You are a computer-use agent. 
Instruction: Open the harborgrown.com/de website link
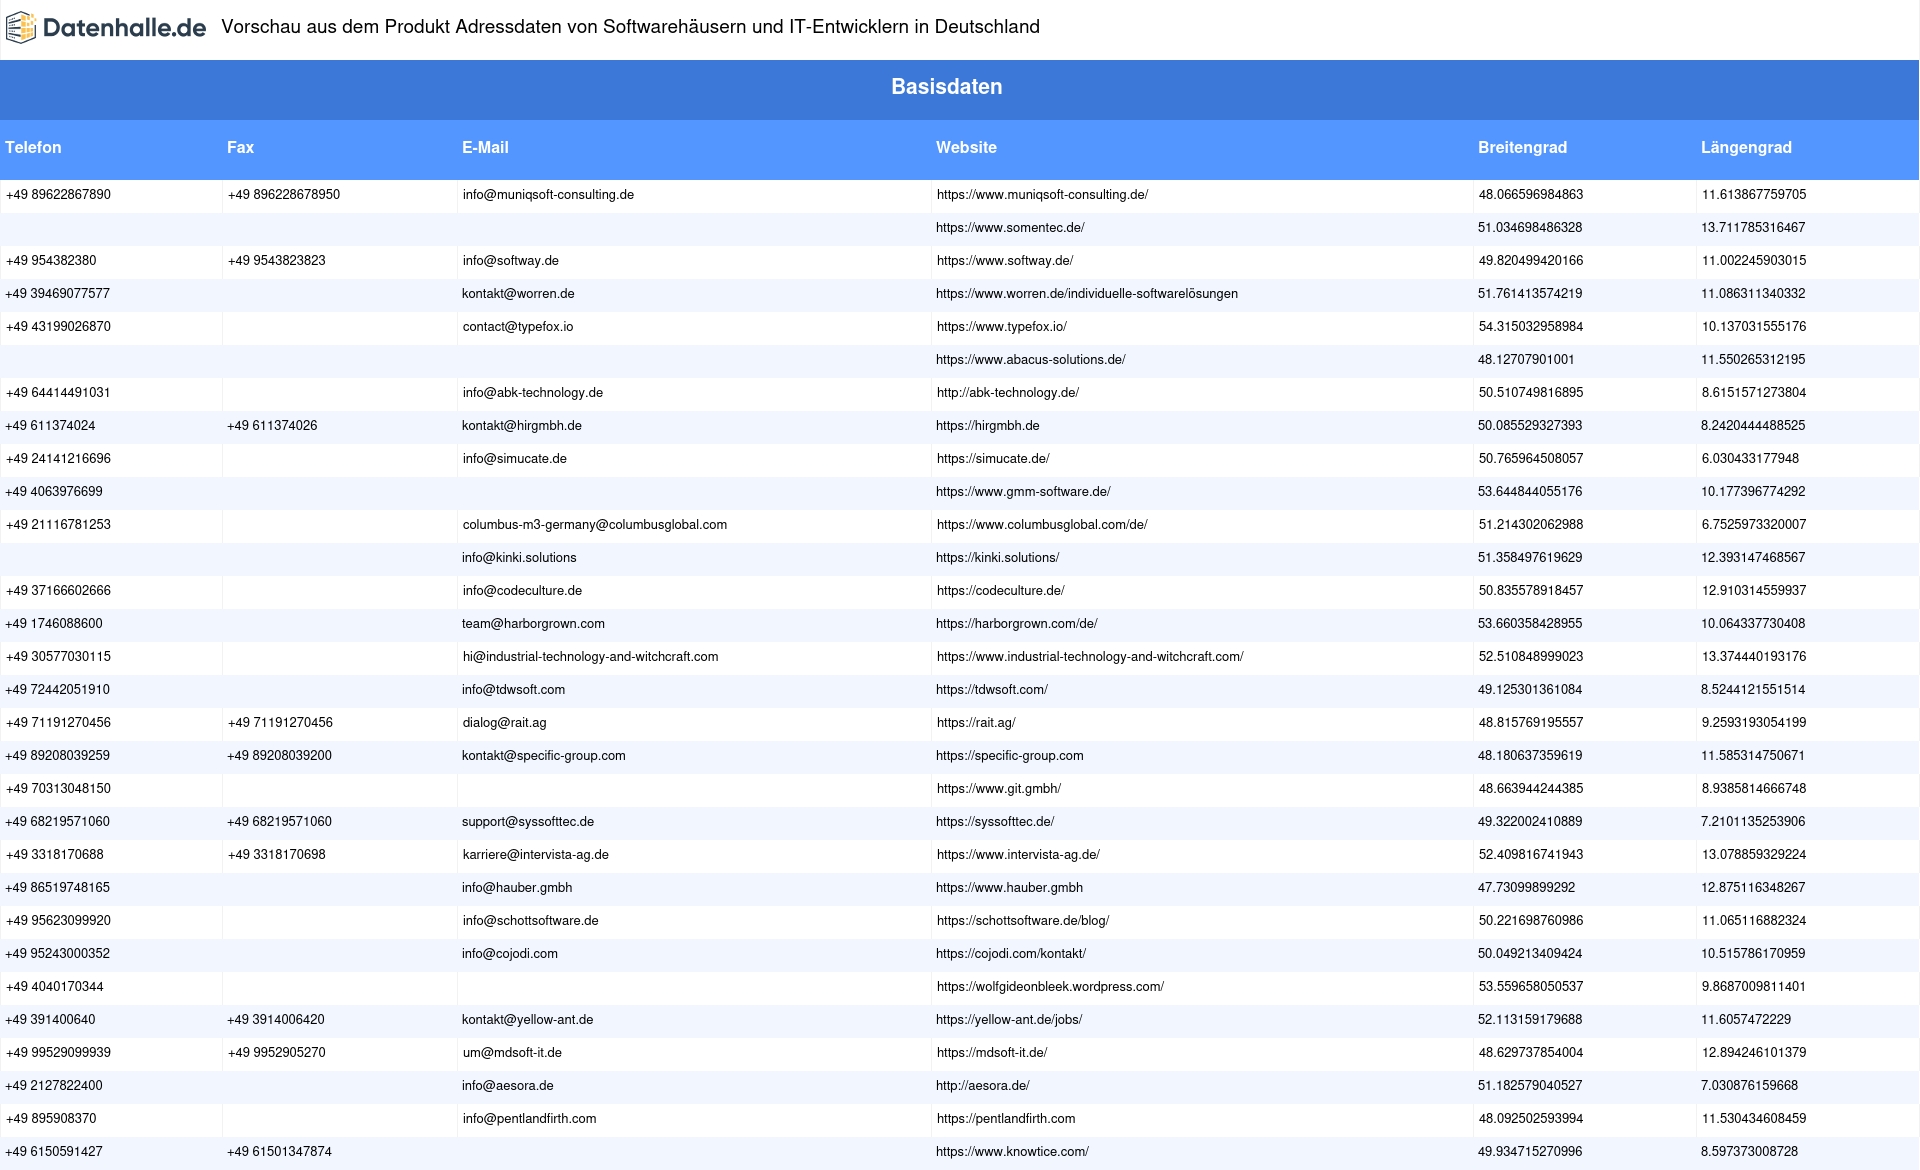pyautogui.click(x=1017, y=624)
